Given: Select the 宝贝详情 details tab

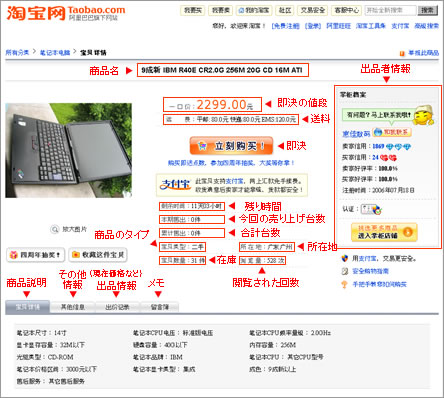Looking at the screenshot, I should point(28,307).
